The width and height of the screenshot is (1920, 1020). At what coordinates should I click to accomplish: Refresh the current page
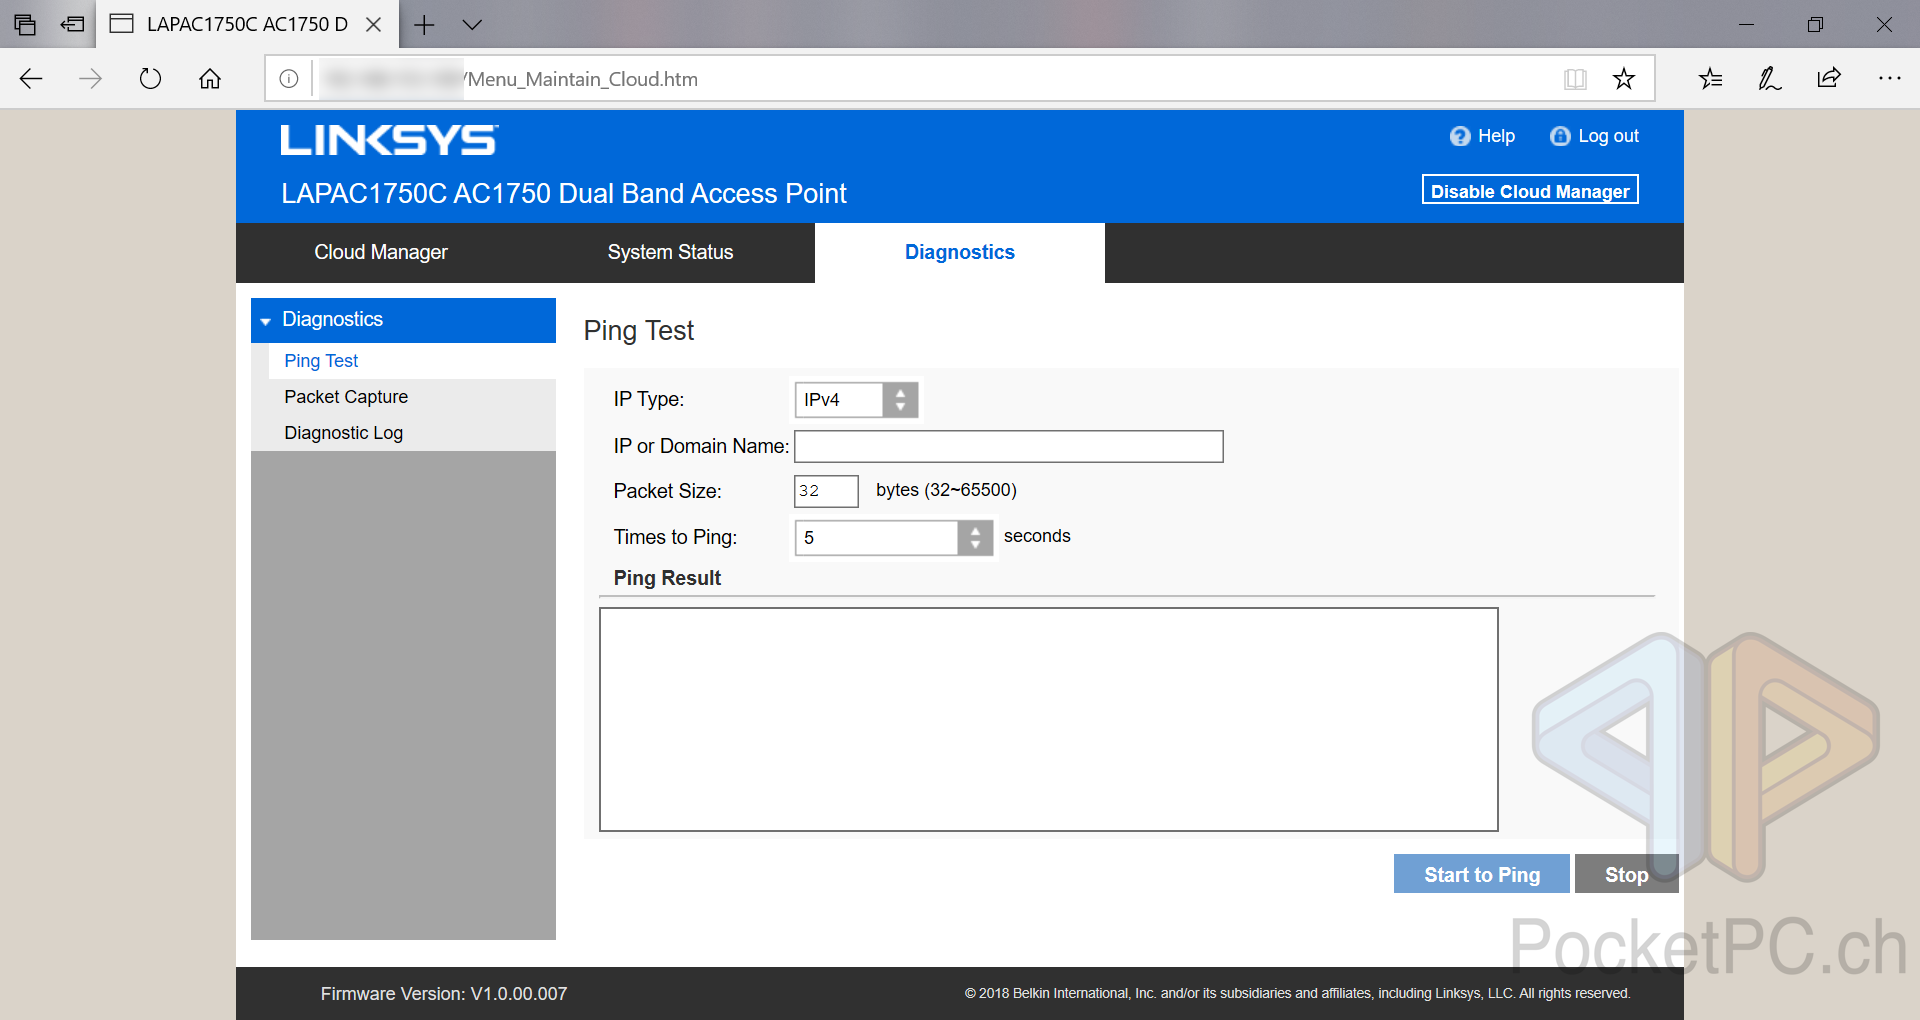pyautogui.click(x=150, y=79)
